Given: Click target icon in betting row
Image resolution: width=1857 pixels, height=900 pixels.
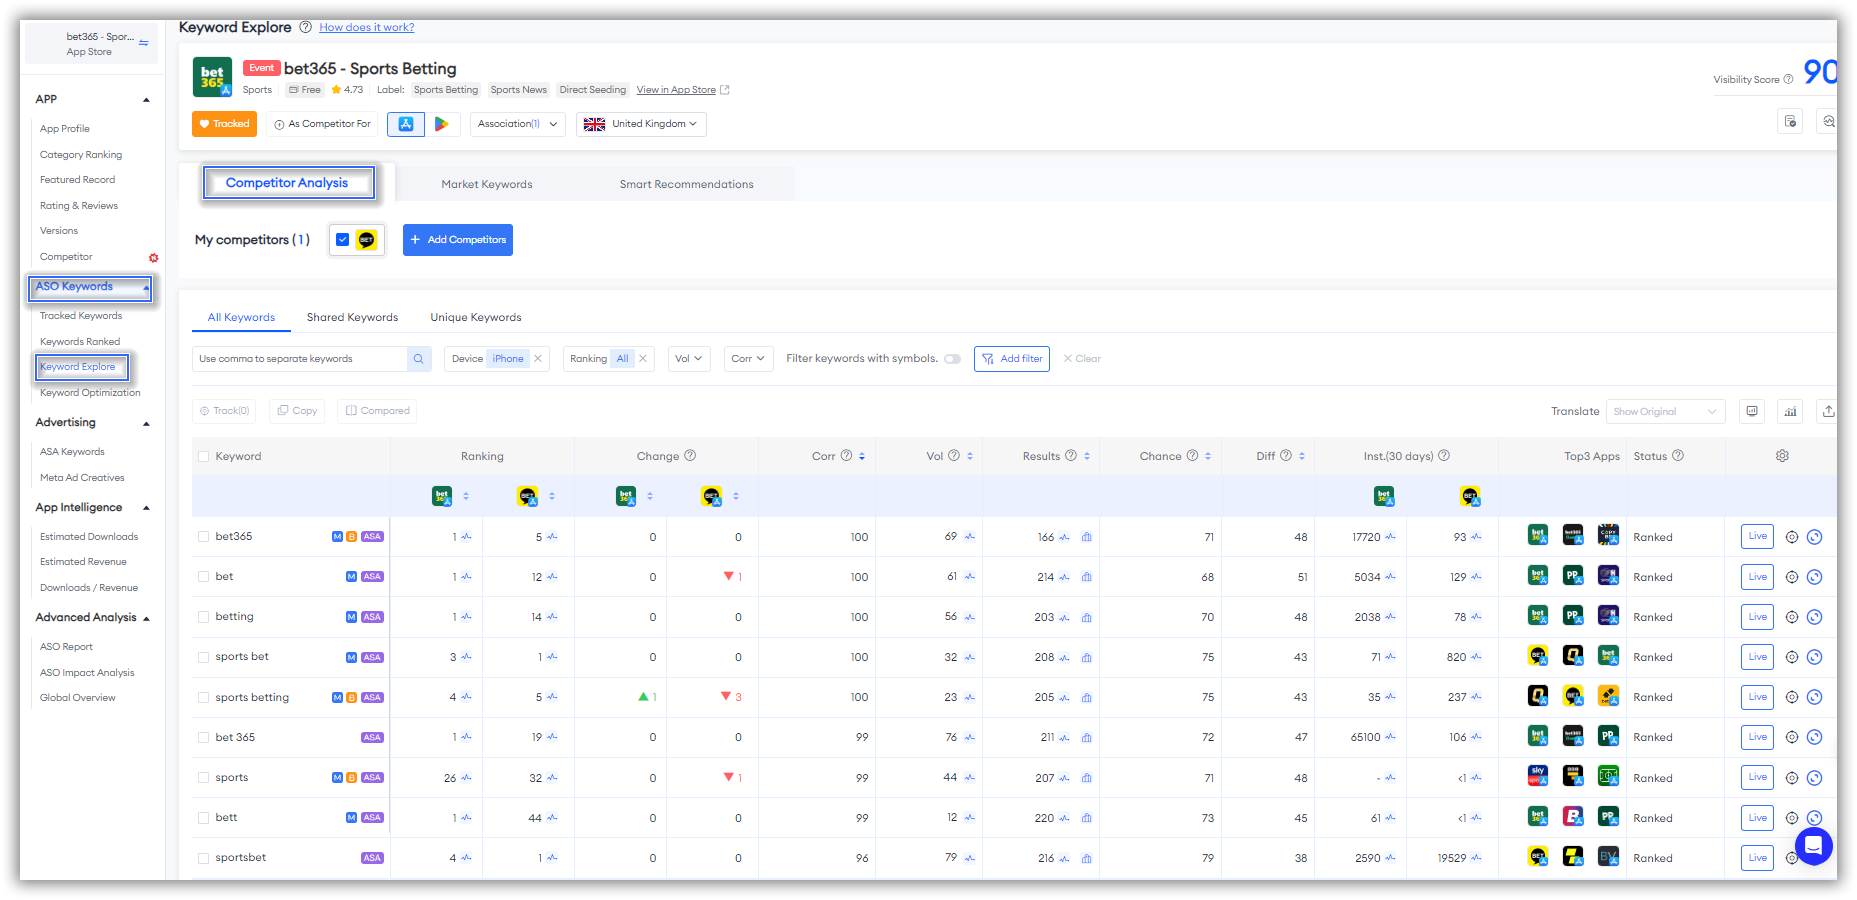Looking at the screenshot, I should (1792, 617).
